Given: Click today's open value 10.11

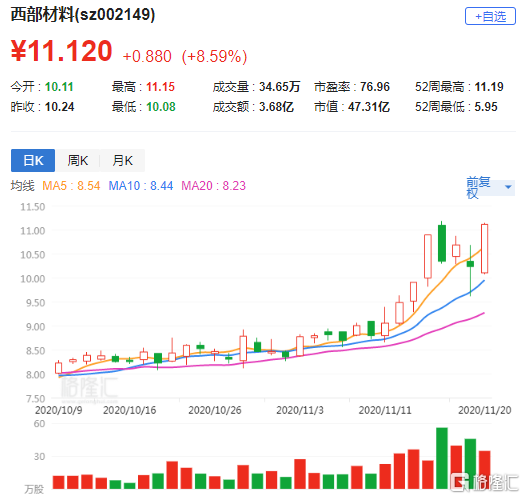Looking at the screenshot, I should pyautogui.click(x=59, y=87).
